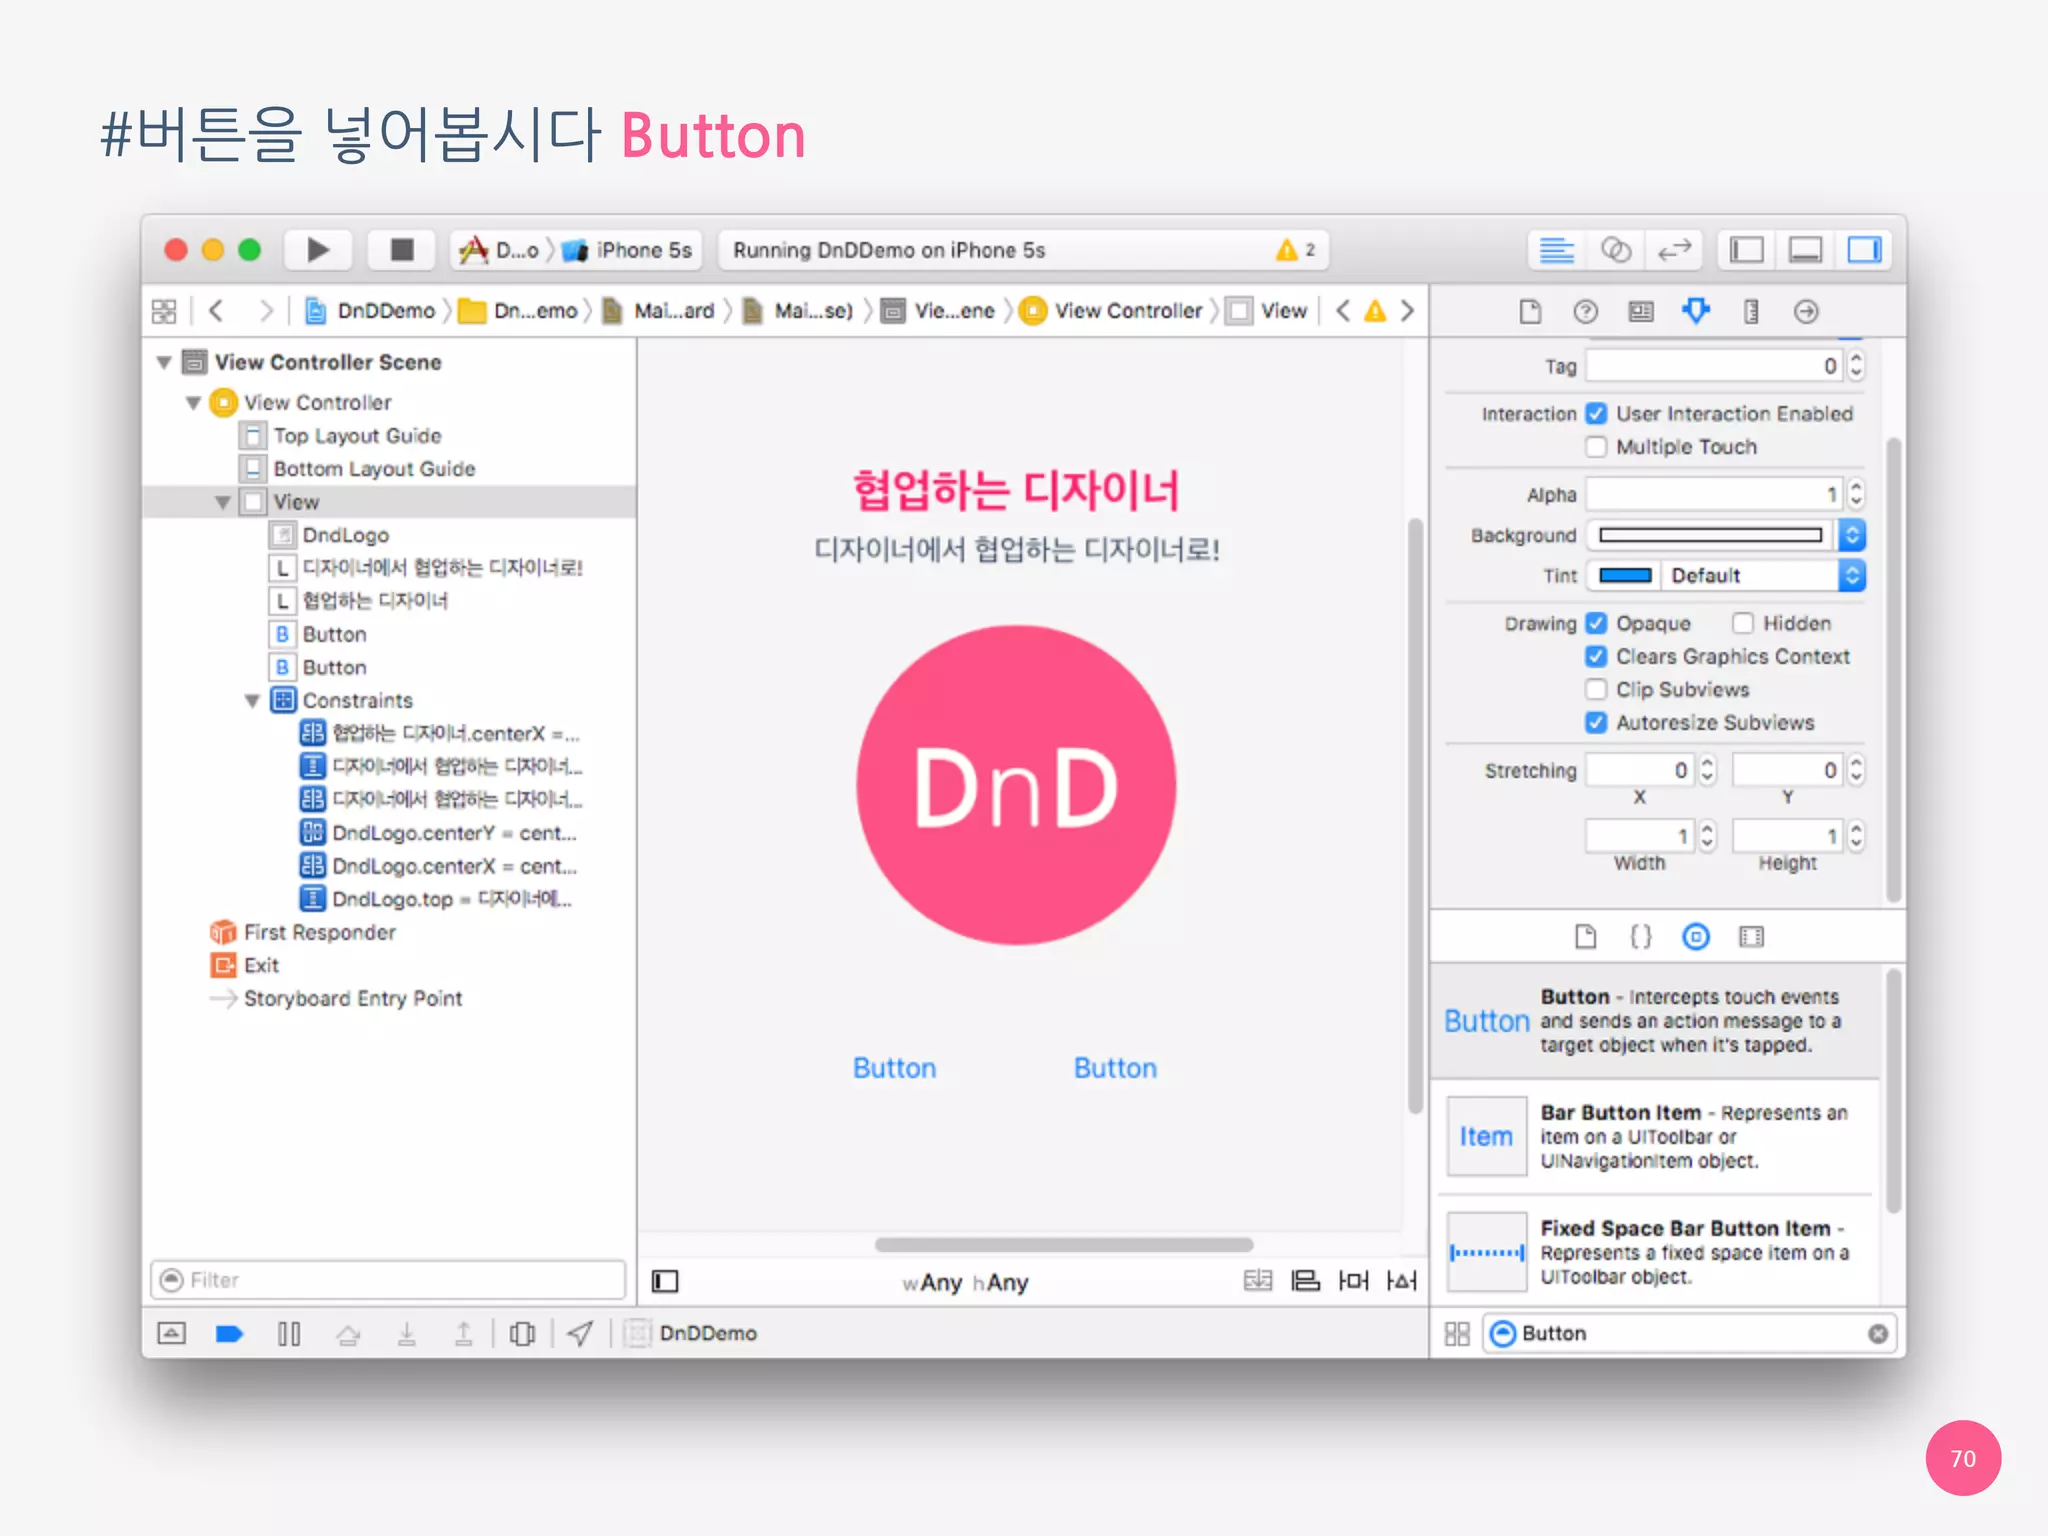Show the Standard editor
This screenshot has width=2048, height=1536.
[x=1556, y=250]
